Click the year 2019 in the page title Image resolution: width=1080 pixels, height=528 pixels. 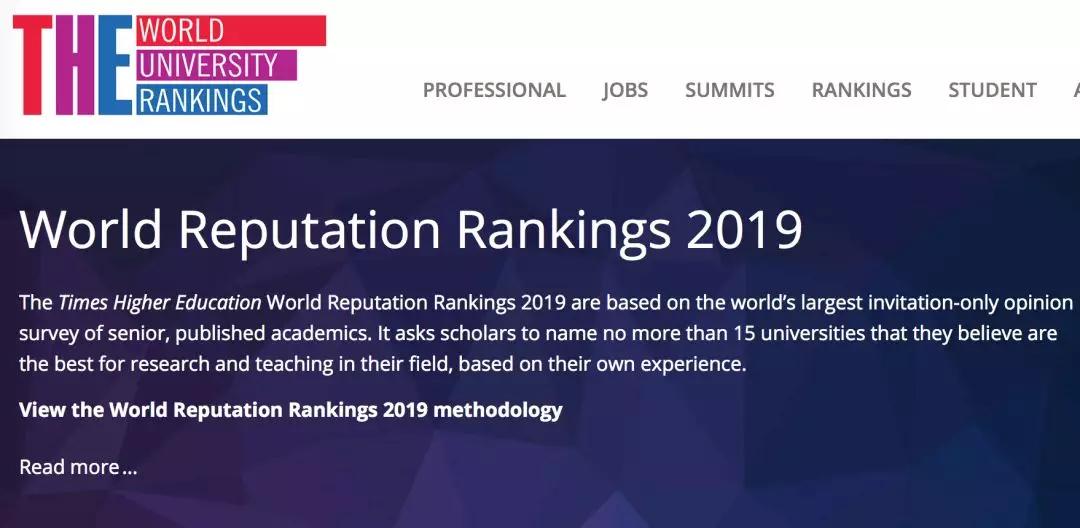(745, 229)
